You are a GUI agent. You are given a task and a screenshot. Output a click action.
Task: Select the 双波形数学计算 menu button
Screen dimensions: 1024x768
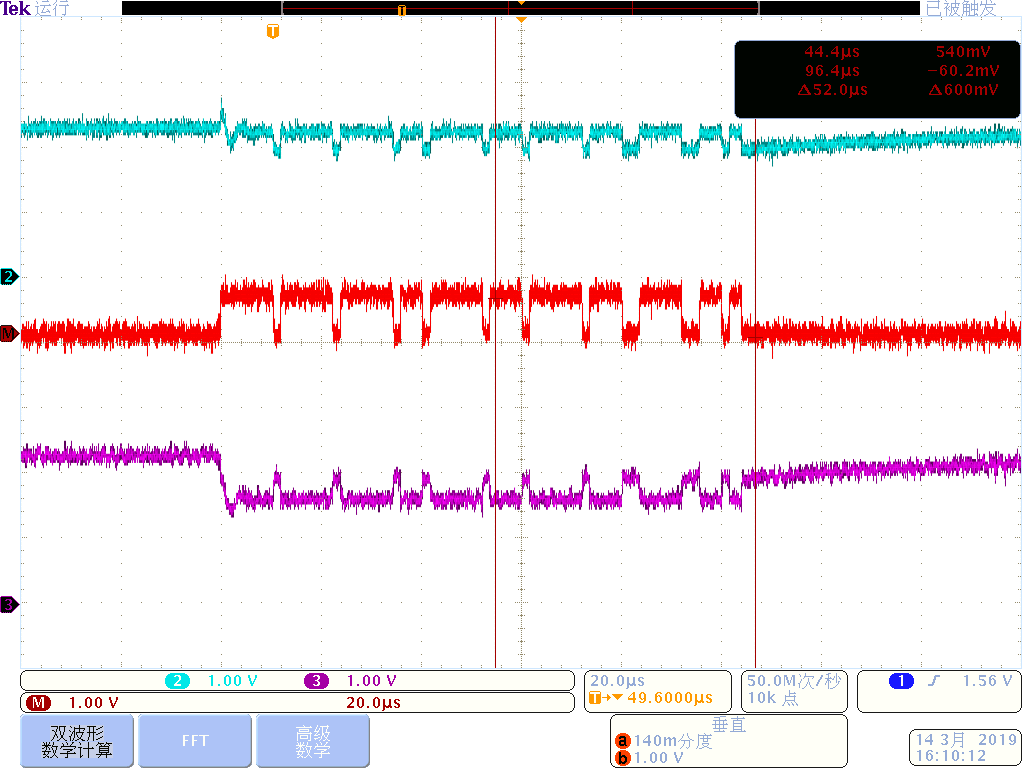[x=77, y=741]
